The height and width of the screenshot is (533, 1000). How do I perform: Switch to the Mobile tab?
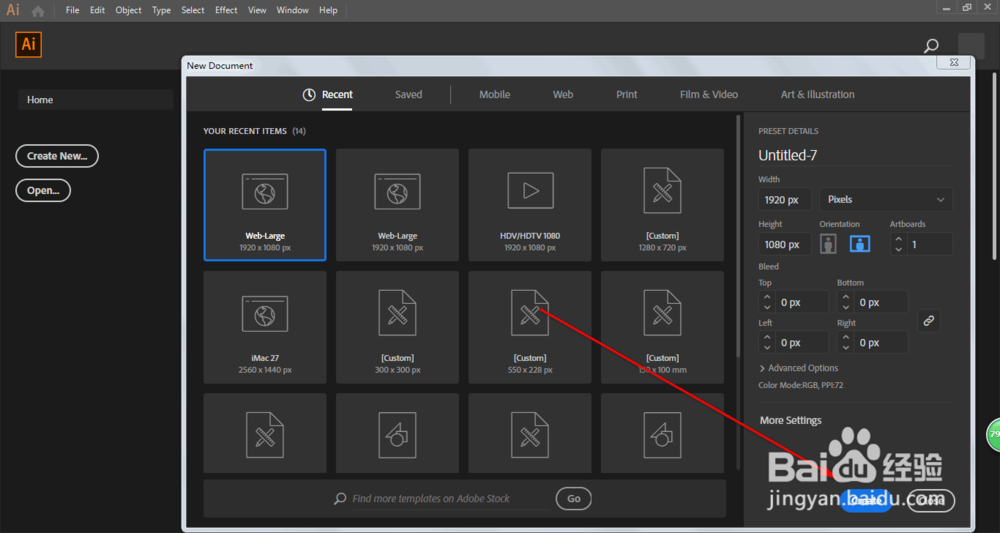click(494, 94)
